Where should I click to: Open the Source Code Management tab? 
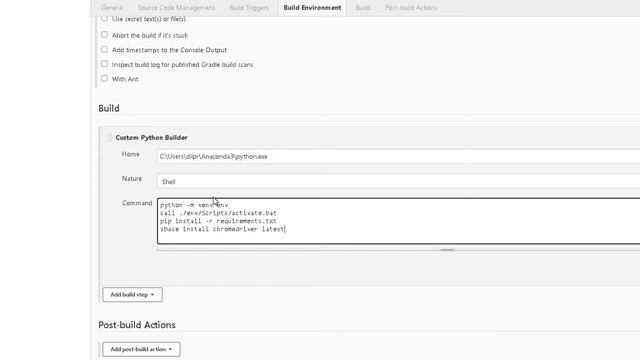176,8
